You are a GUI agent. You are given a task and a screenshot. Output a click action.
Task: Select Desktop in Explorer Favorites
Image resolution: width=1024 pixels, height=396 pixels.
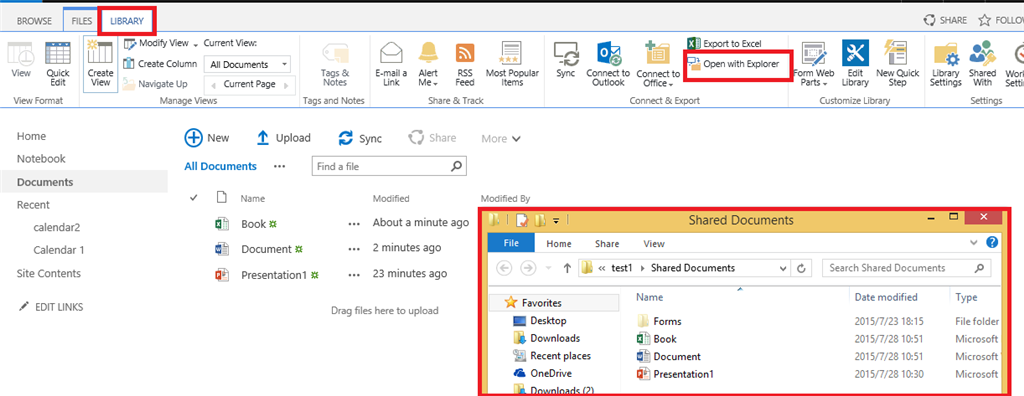(x=540, y=321)
